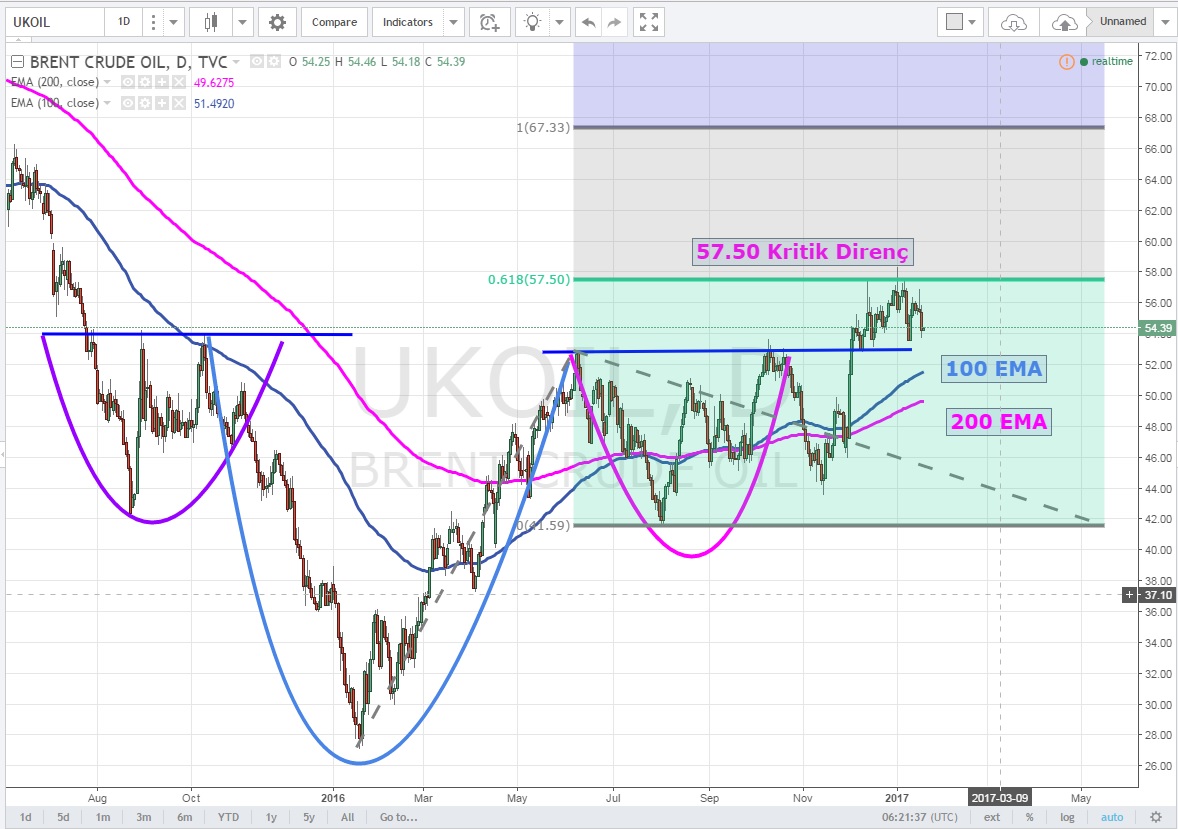Toggle log scale on price axis
The image size is (1178, 829).
(x=1067, y=817)
